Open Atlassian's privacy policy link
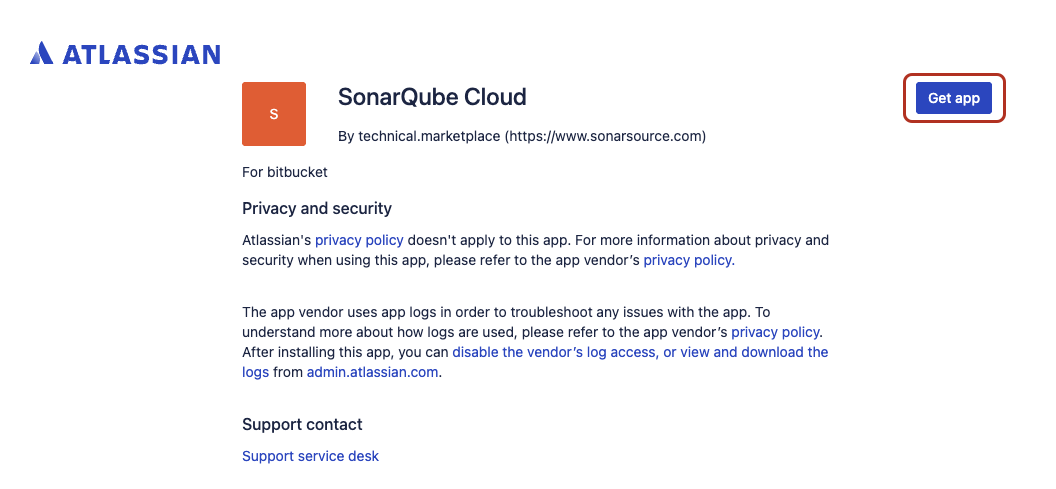The image size is (1056, 489). (360, 240)
